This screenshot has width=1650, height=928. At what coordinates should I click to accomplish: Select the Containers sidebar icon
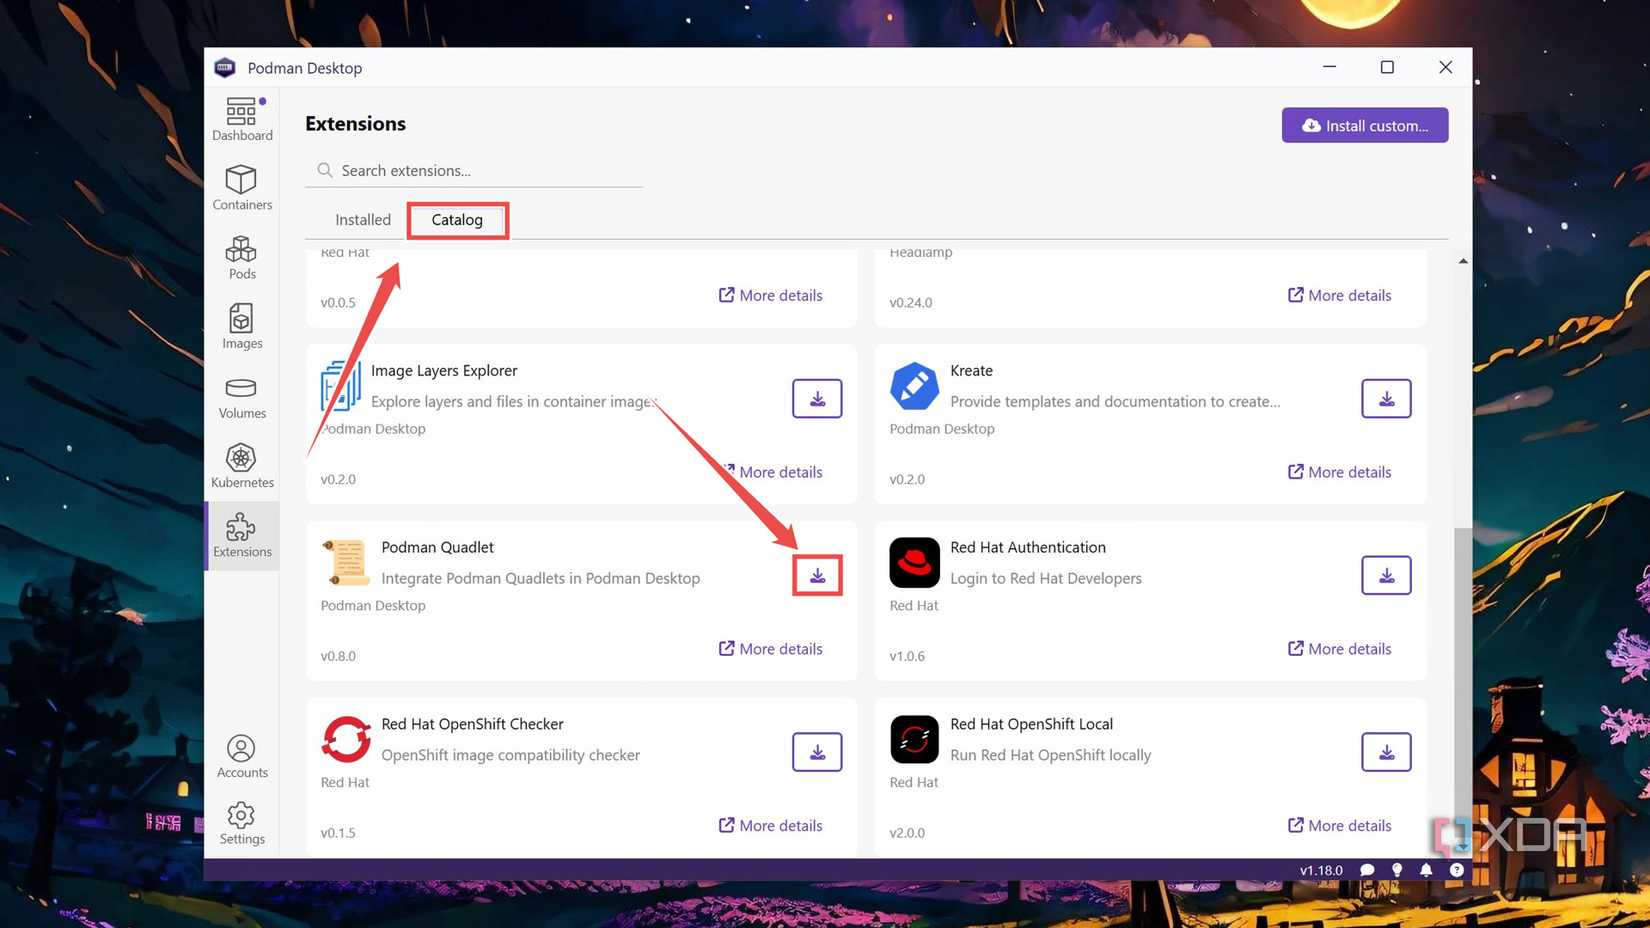point(241,187)
